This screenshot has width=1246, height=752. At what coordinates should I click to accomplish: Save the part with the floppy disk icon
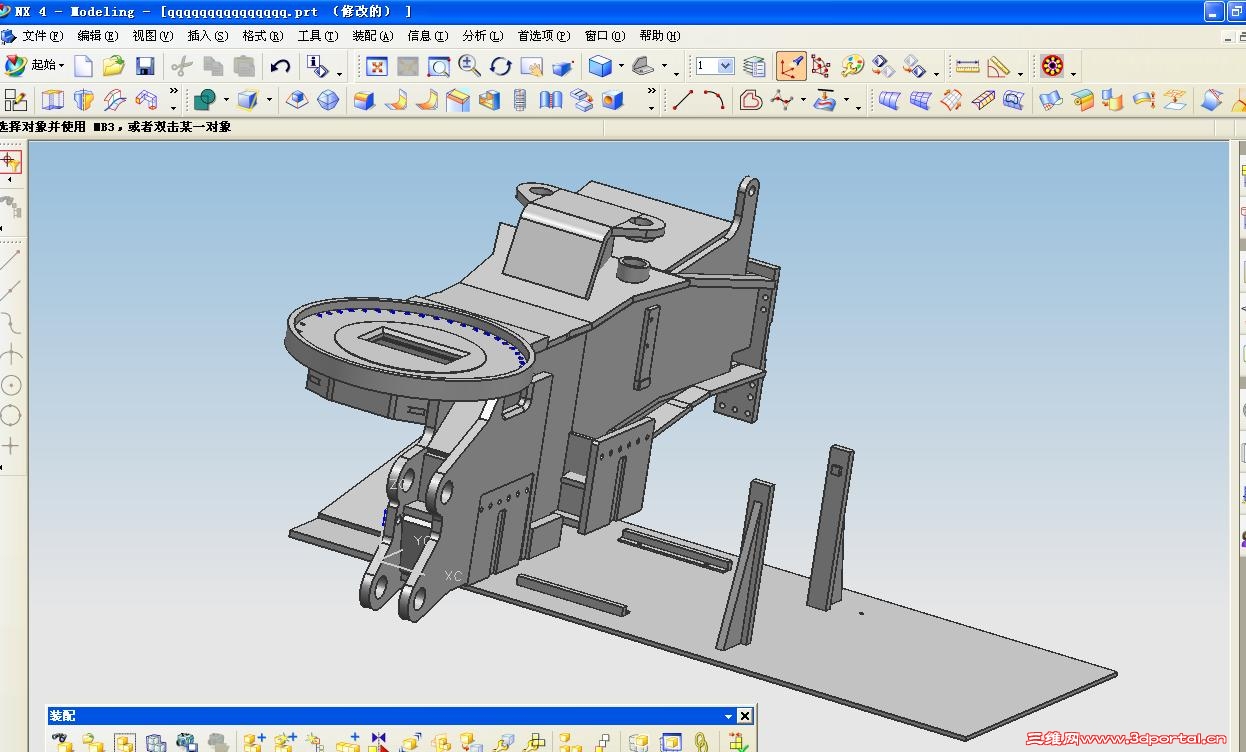point(145,67)
